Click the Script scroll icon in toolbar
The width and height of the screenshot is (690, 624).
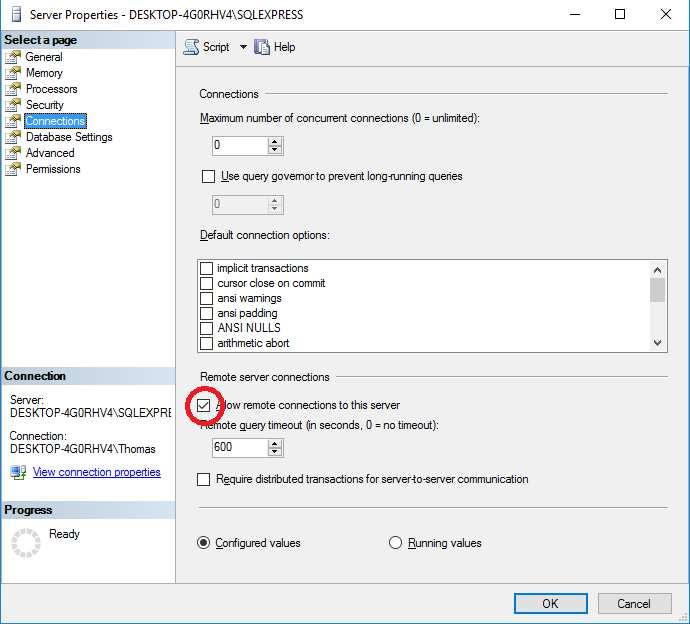tap(191, 47)
